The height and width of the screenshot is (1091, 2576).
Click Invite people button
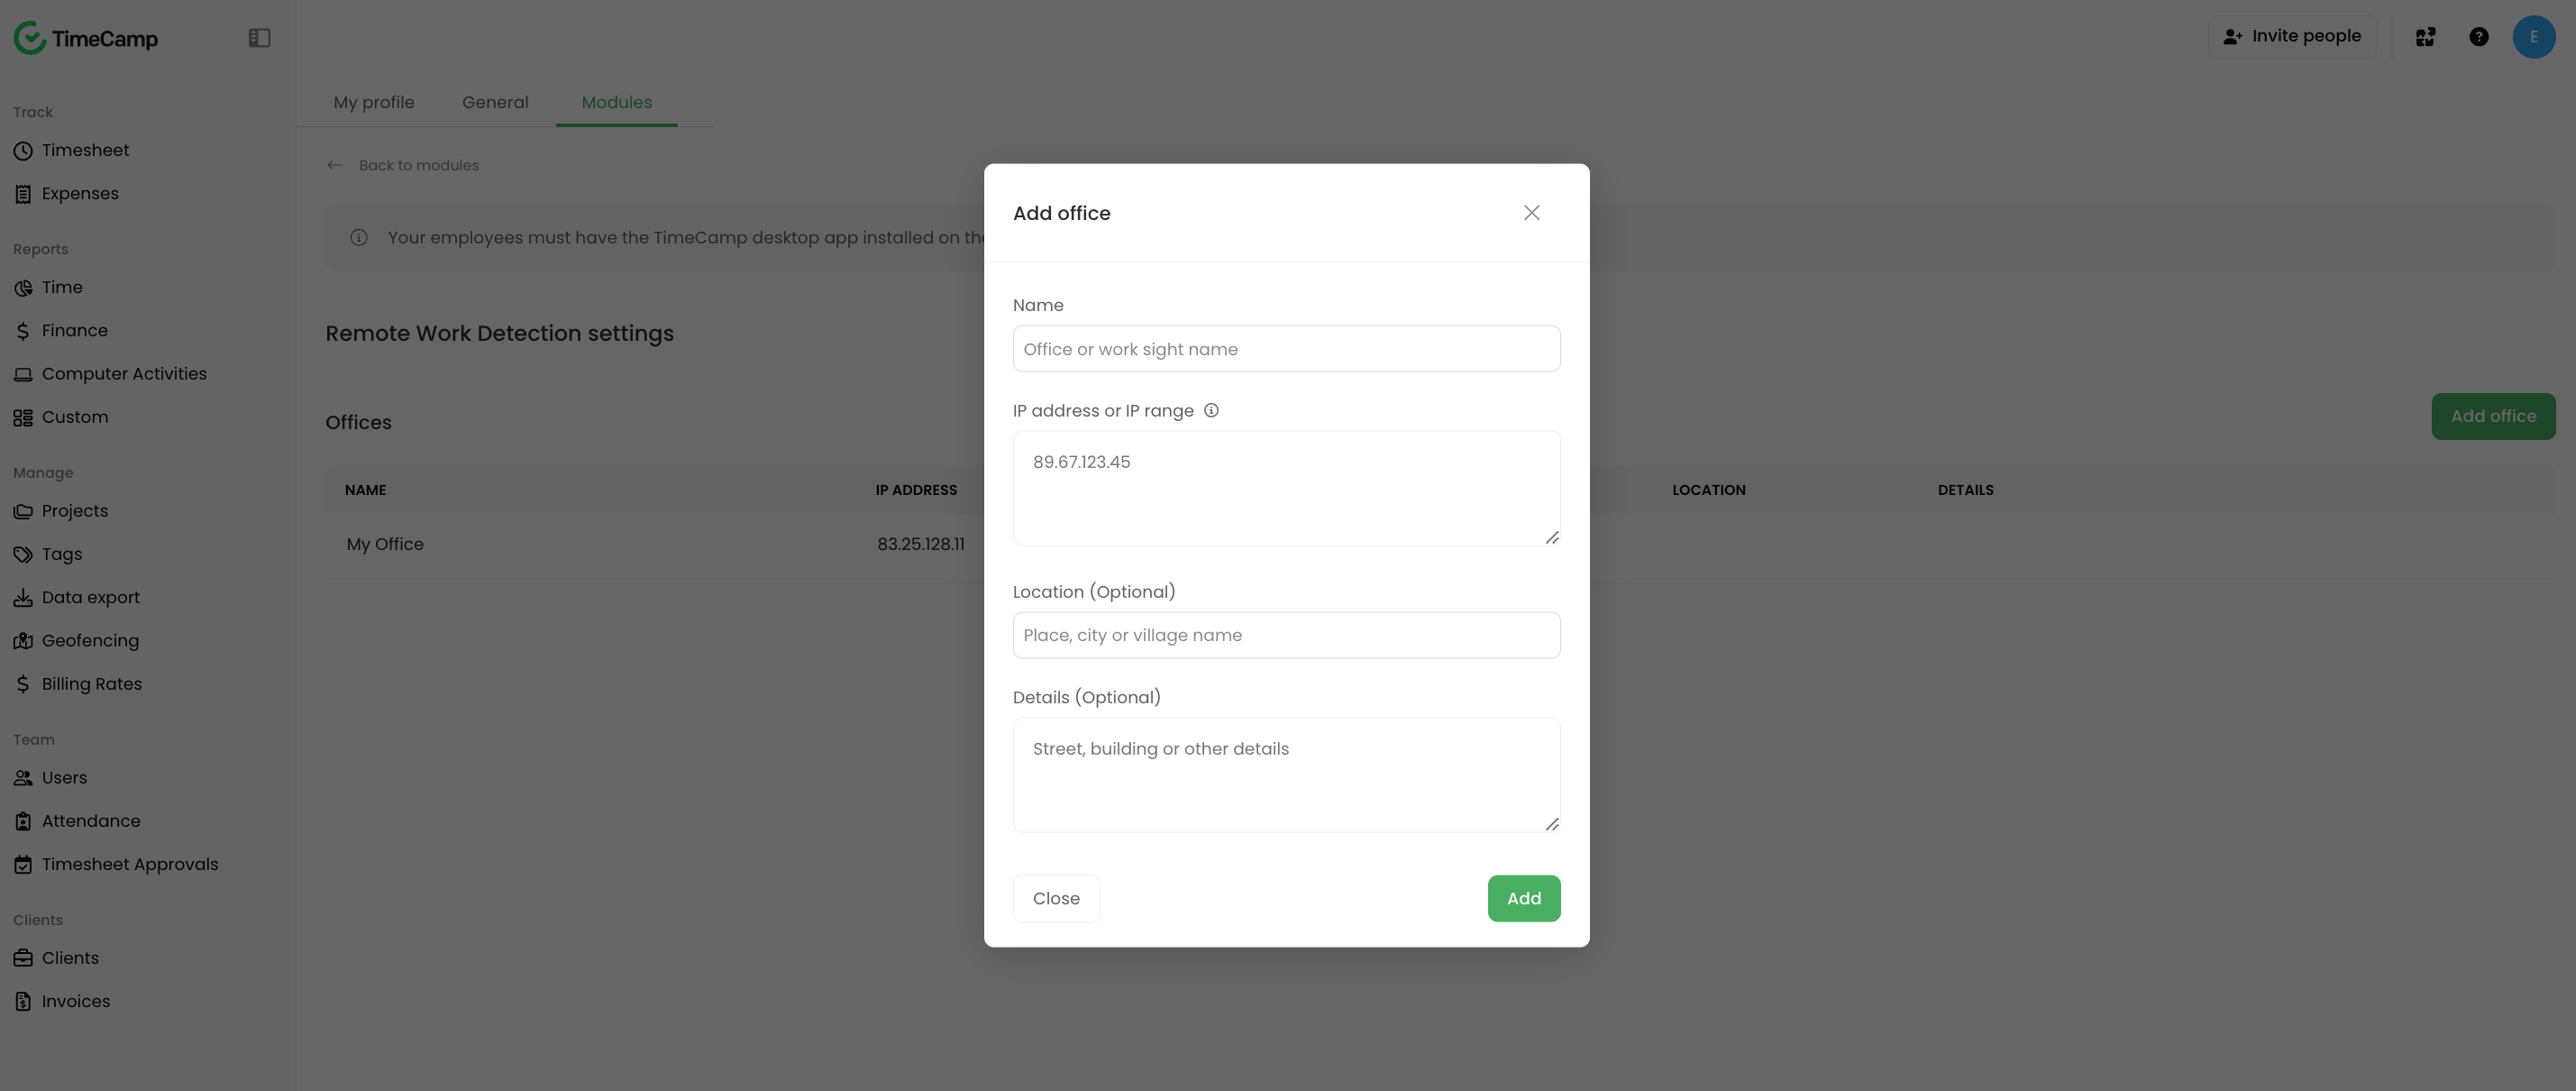click(2291, 37)
